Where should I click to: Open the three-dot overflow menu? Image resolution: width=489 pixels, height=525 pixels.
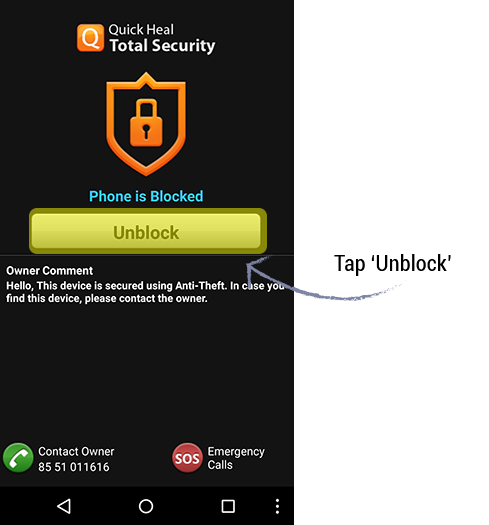277,506
